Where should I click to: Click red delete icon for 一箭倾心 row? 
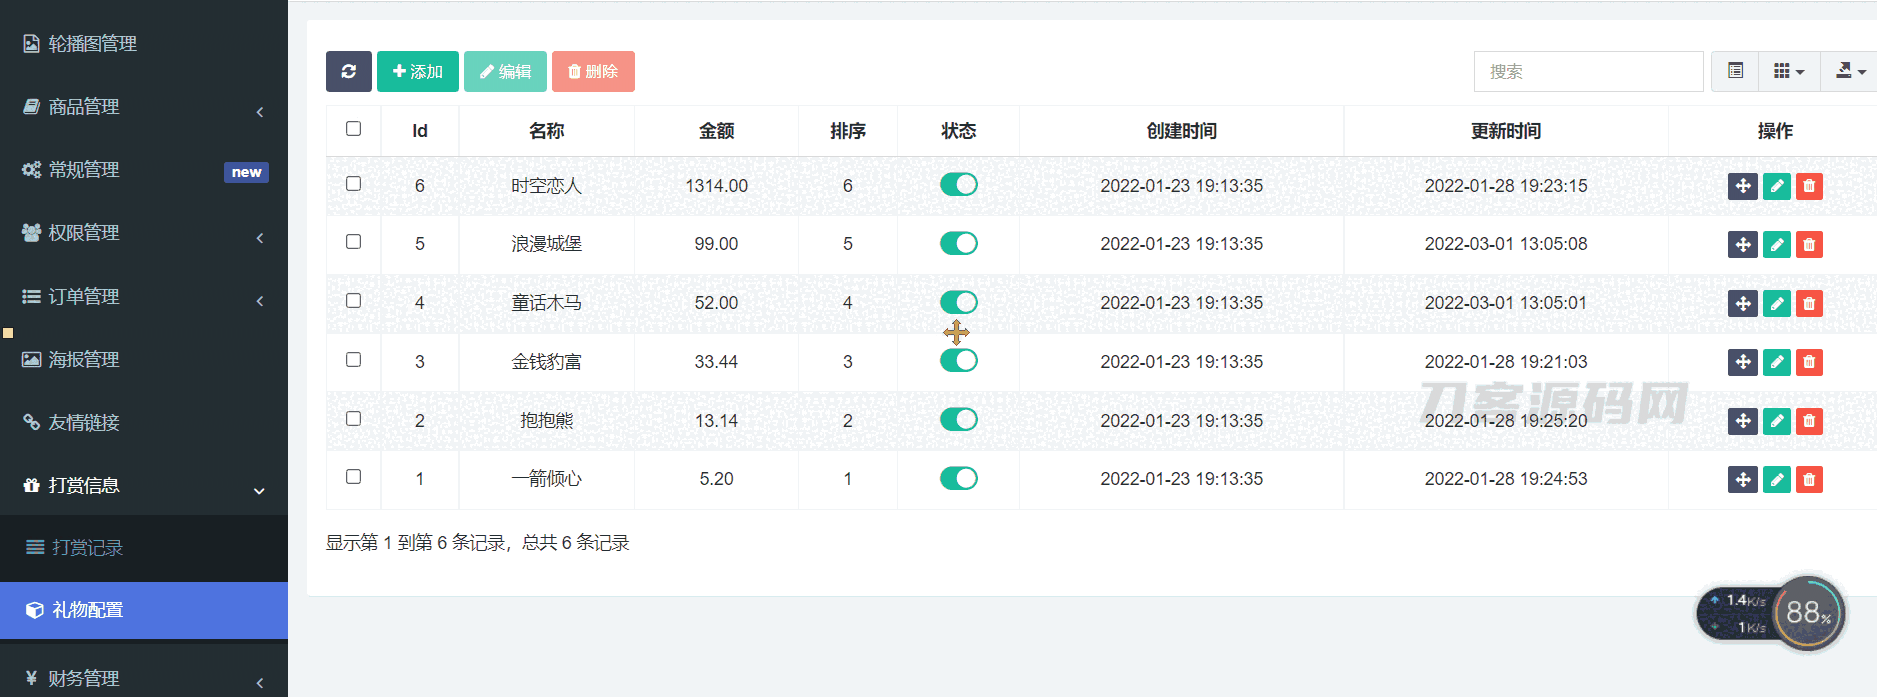click(x=1809, y=479)
